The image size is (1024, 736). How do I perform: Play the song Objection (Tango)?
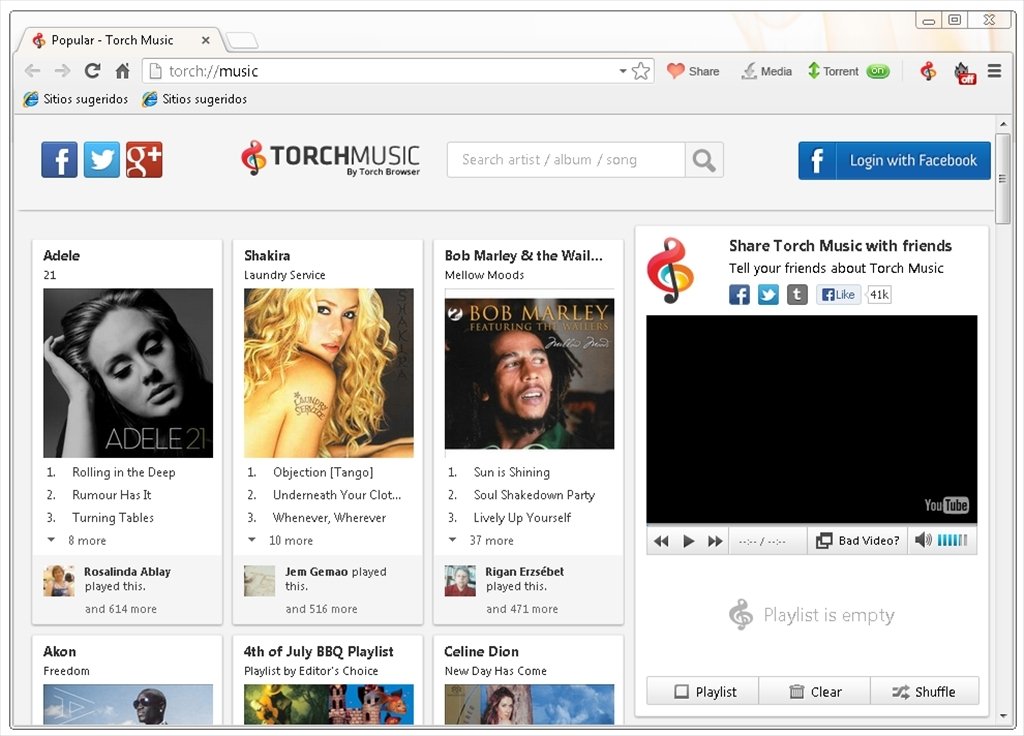[x=323, y=472]
